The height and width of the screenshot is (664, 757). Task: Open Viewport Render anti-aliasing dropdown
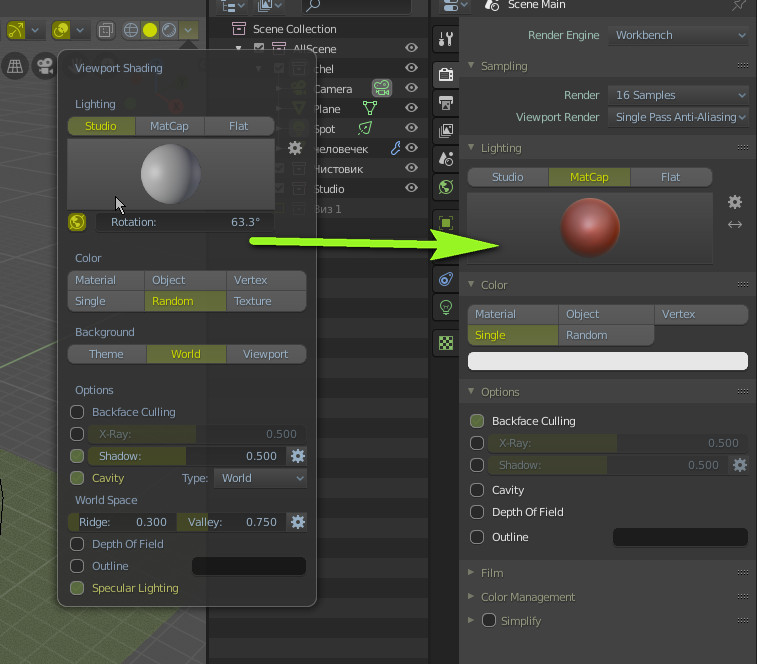pos(678,117)
